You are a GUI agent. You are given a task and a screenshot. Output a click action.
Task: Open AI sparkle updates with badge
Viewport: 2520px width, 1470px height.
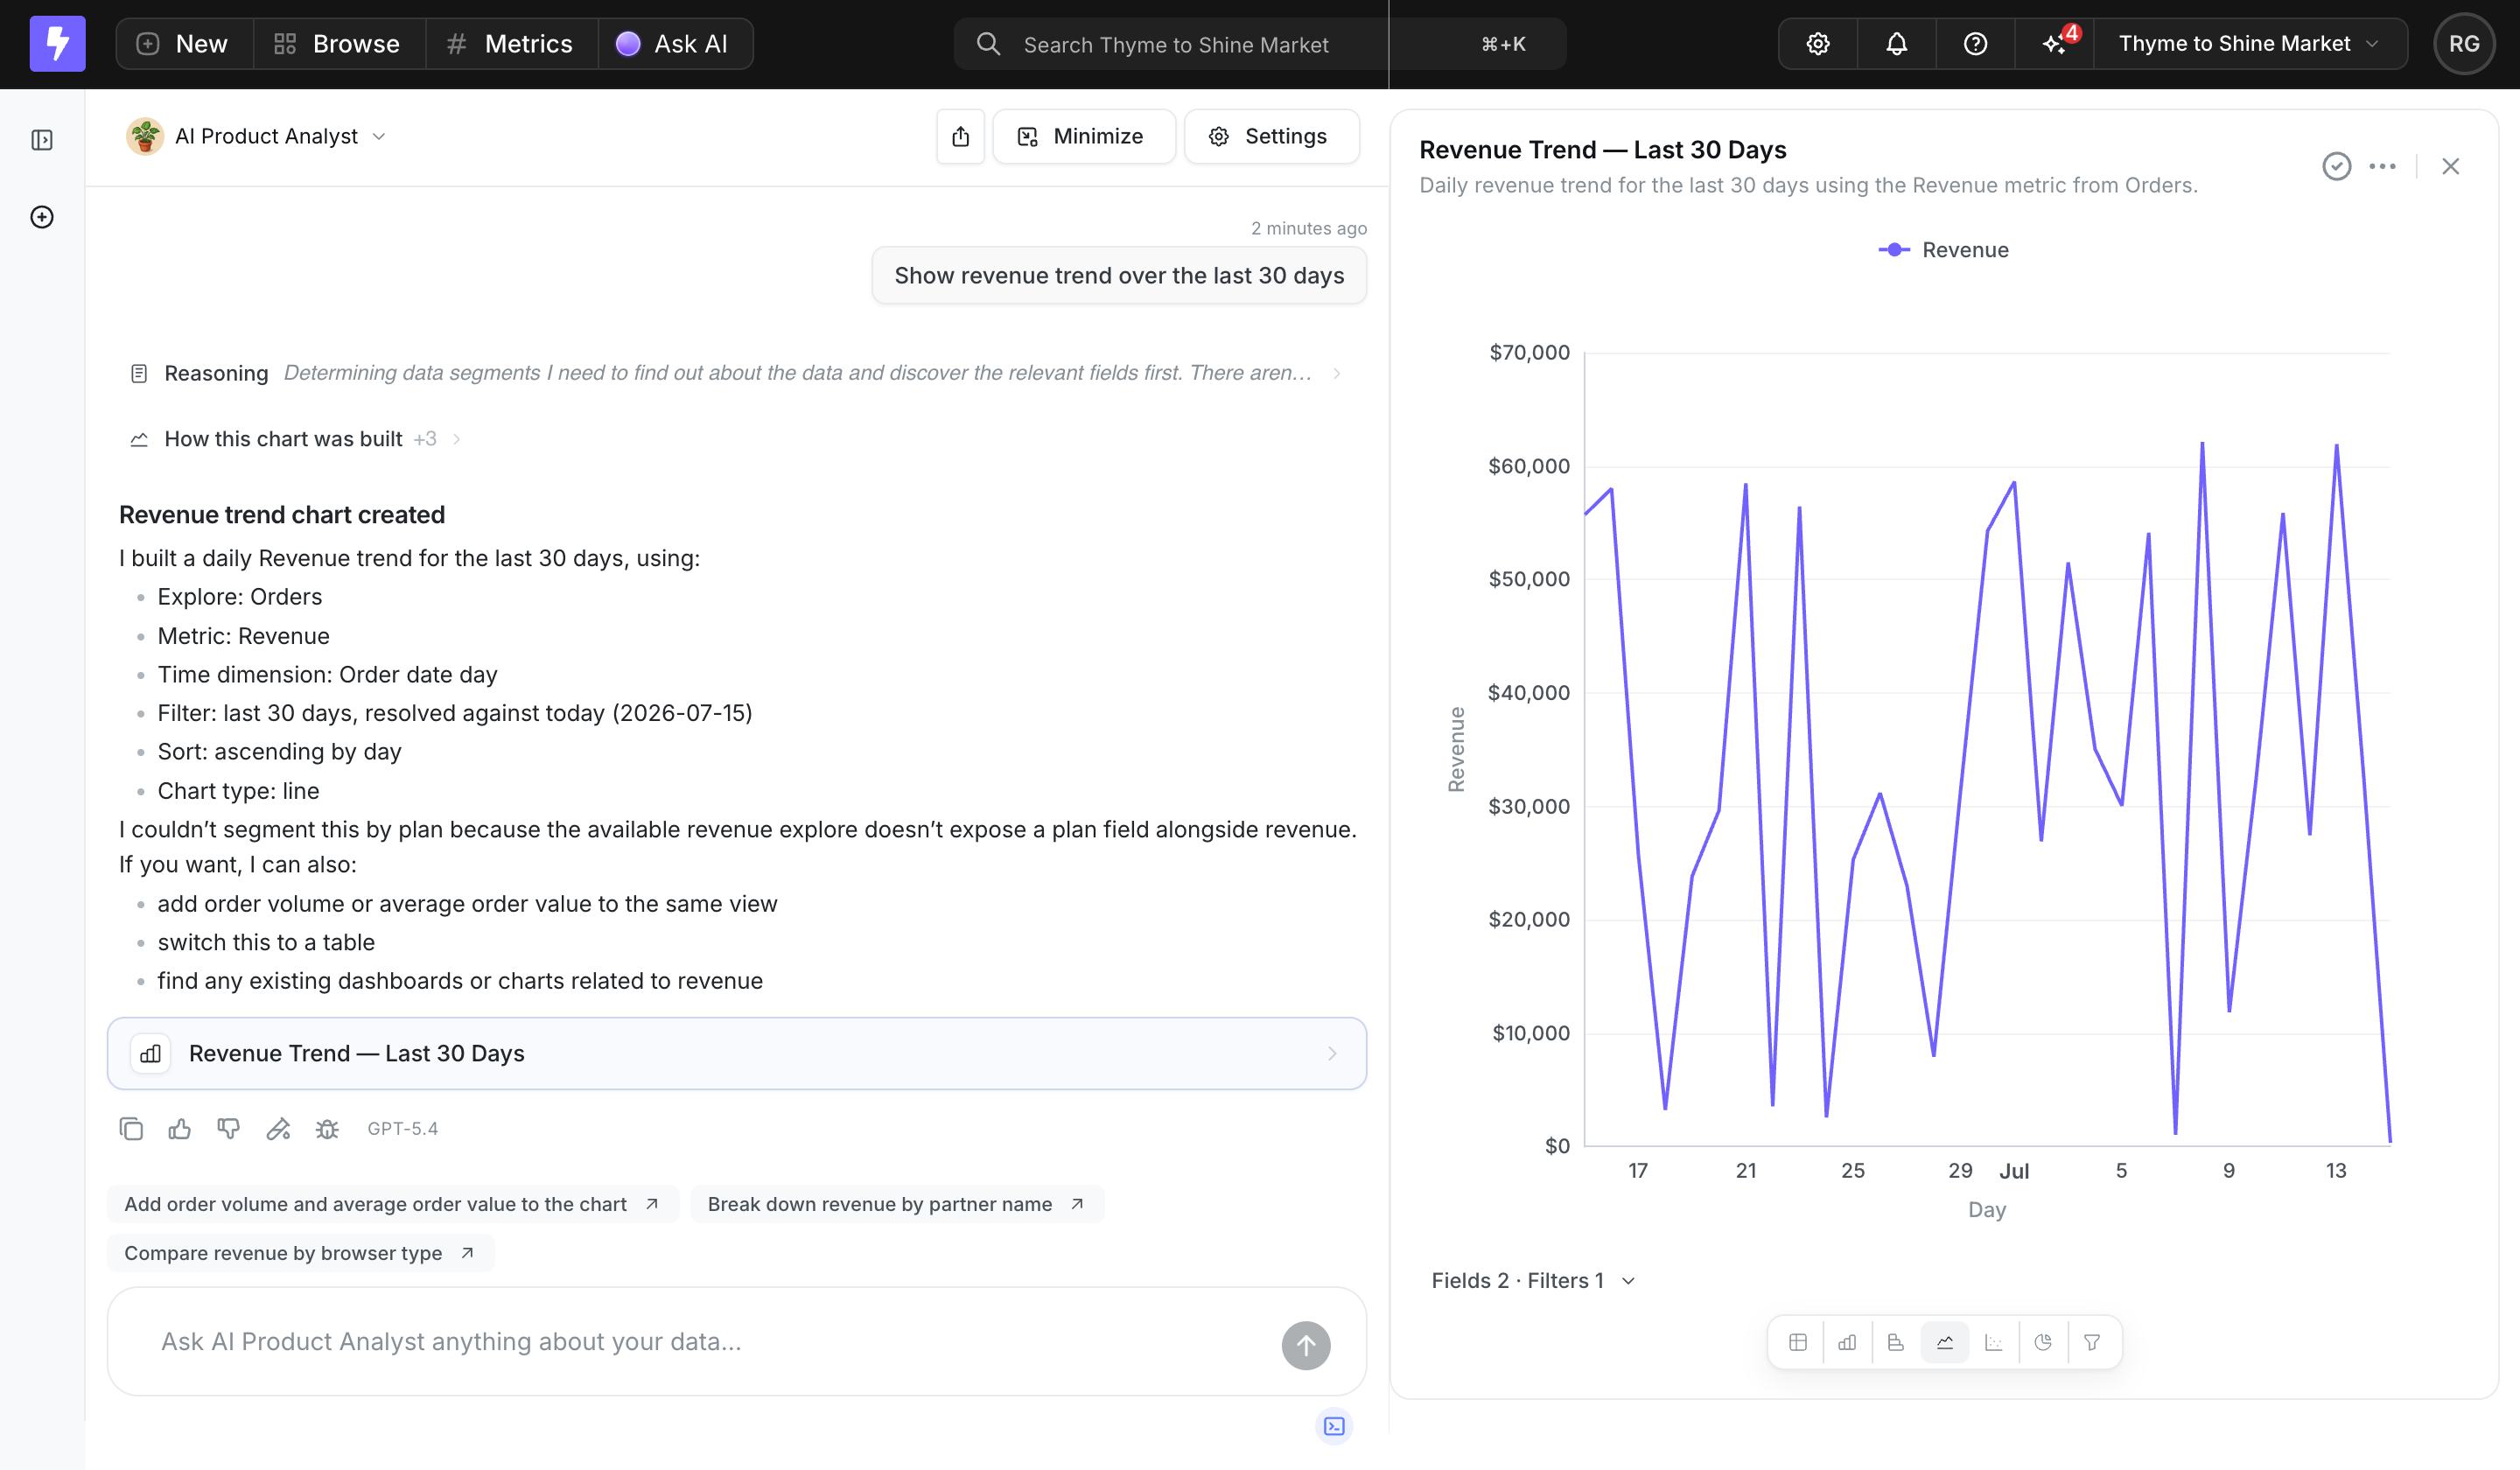click(2055, 44)
